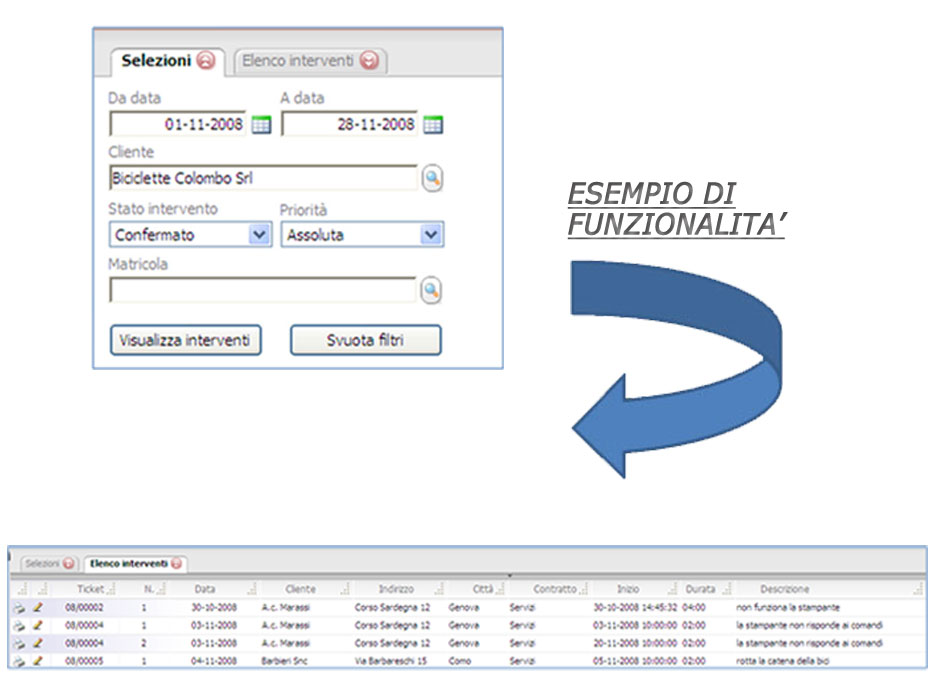Image resolution: width=935 pixels, height=694 pixels.
Task: Click the Visualizza interventi button
Action: [185, 340]
